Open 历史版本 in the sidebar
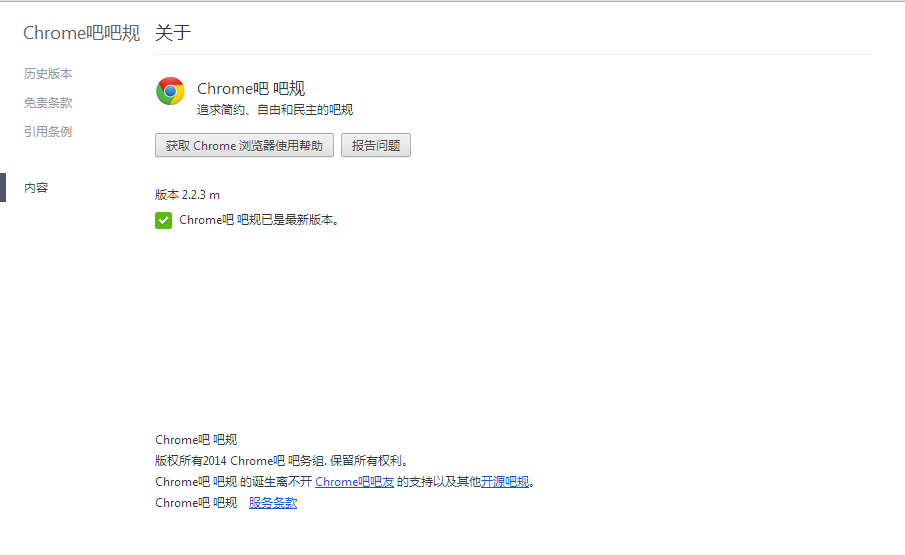Image resolution: width=905 pixels, height=555 pixels. (48, 74)
